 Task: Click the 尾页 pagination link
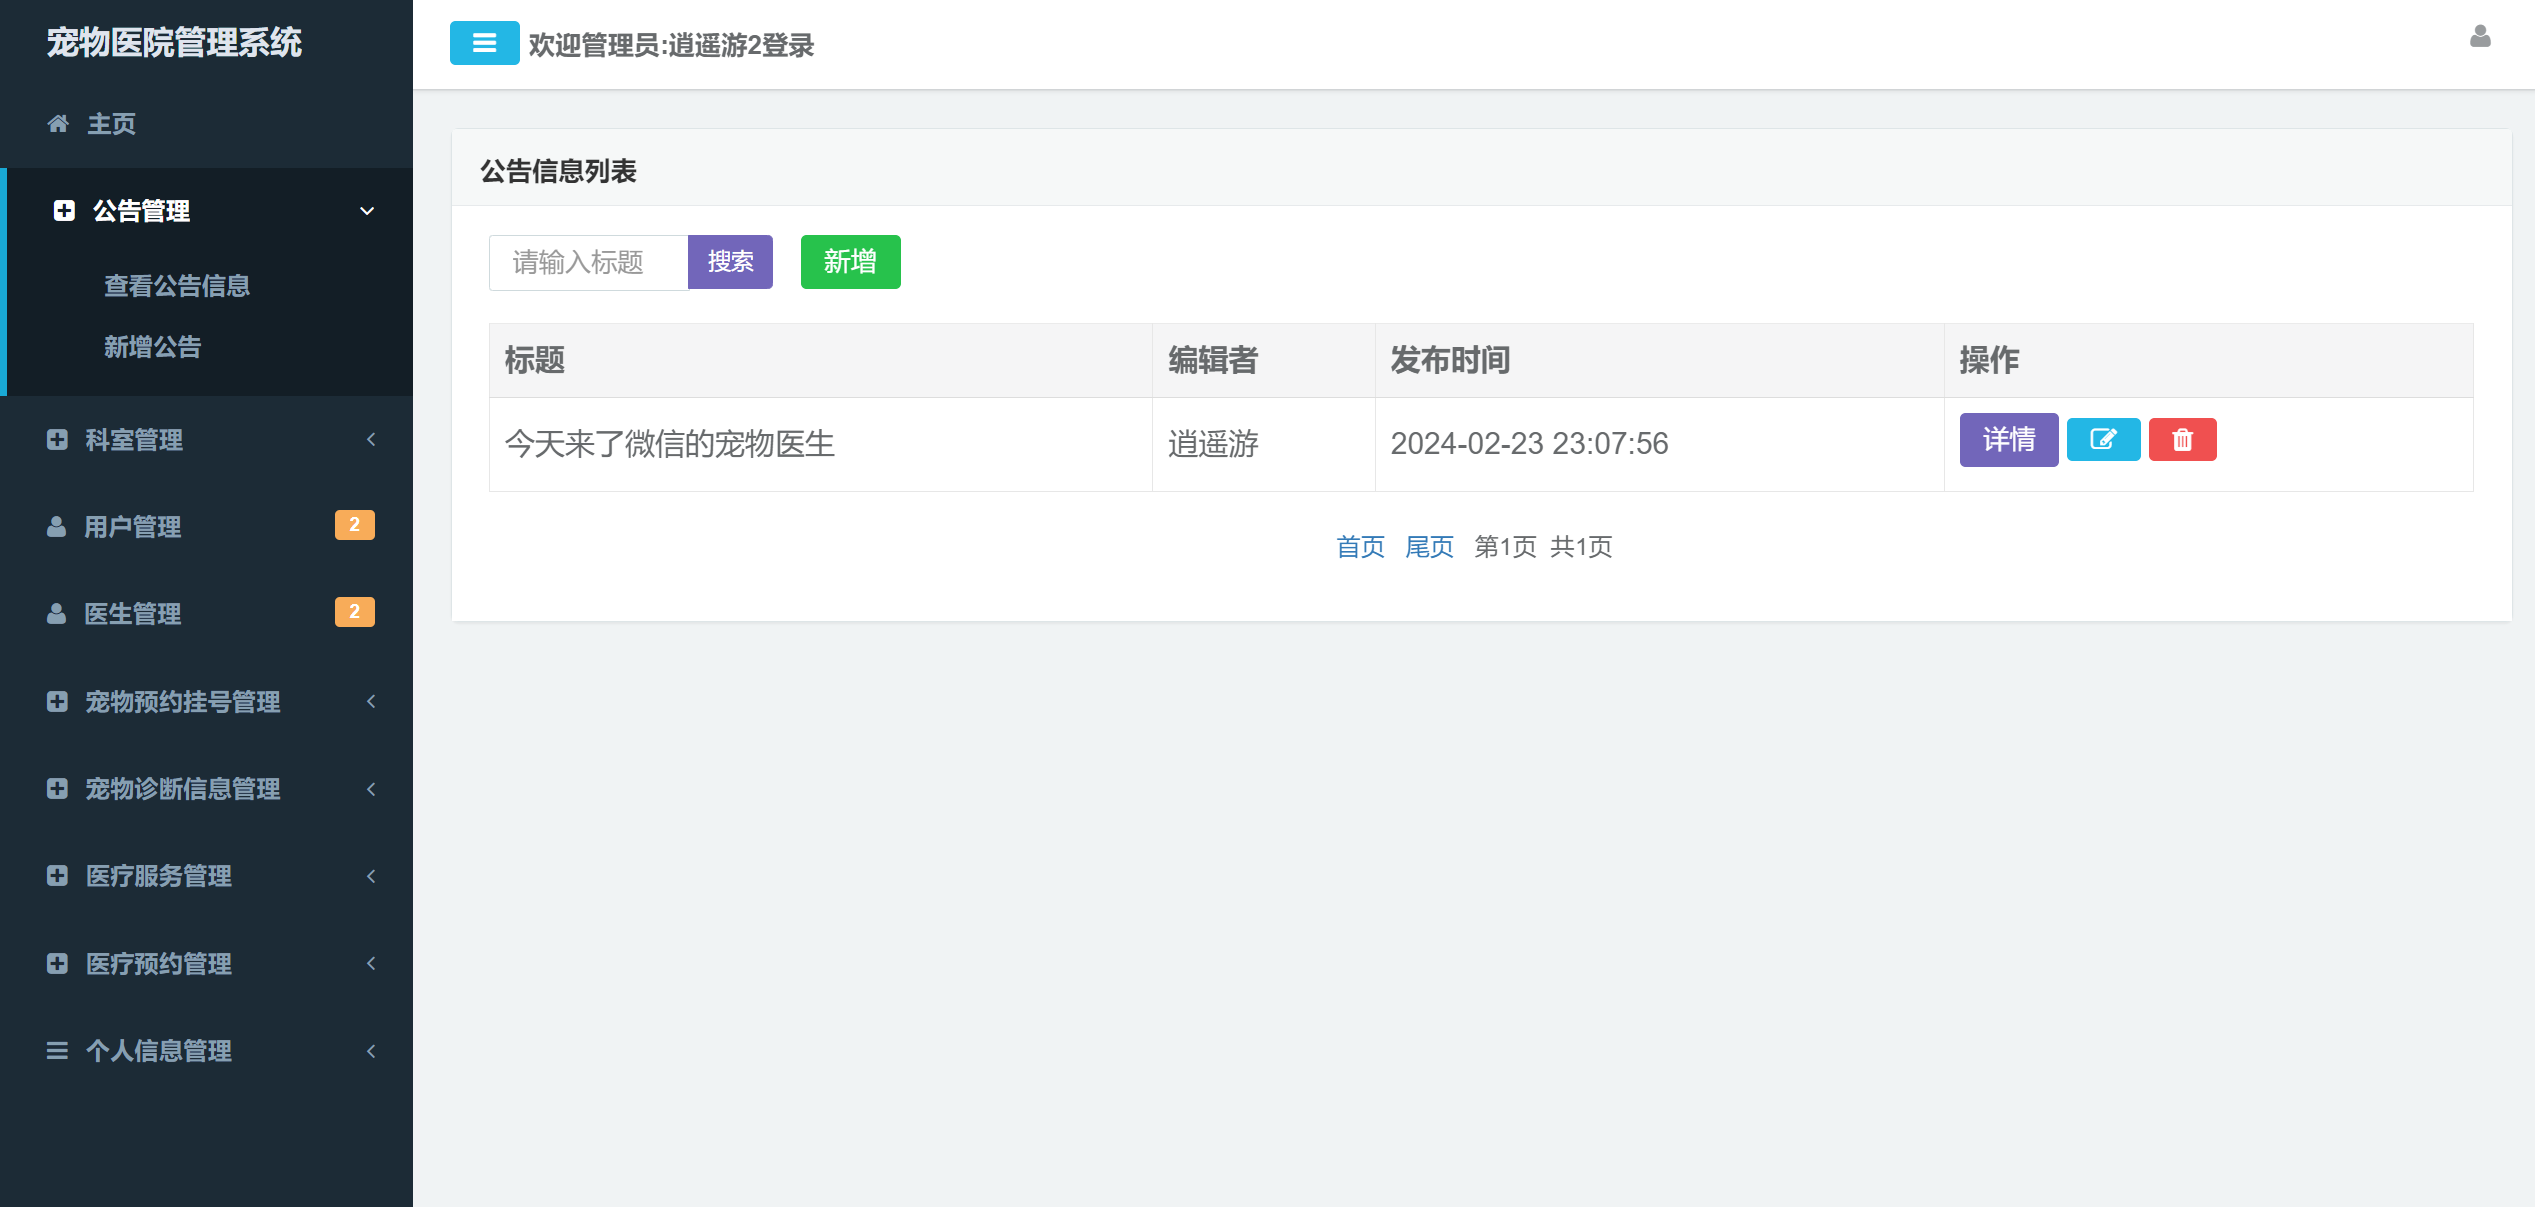click(1428, 547)
